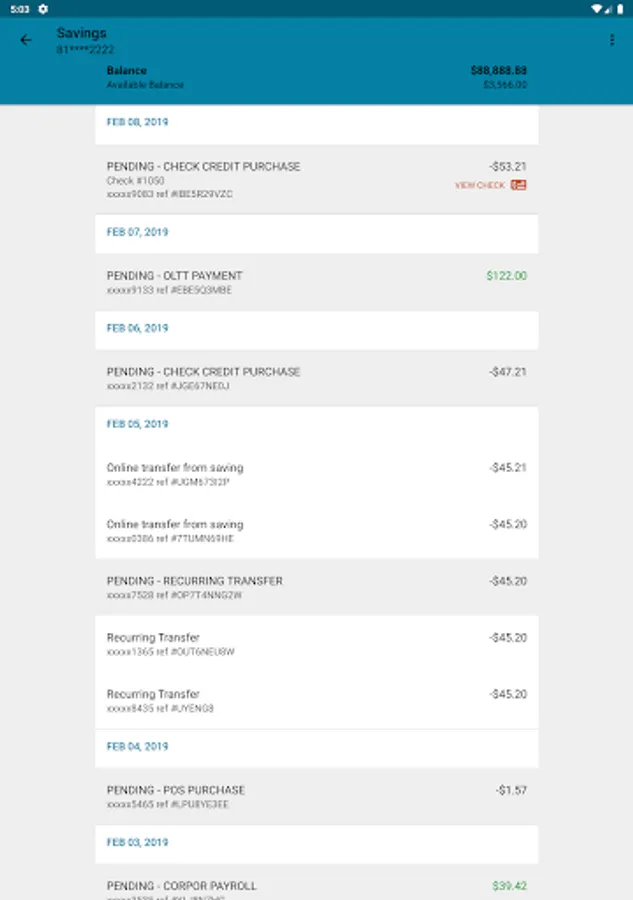The height and width of the screenshot is (900, 633).
Task: Tap the $88,888.88 balance amount
Action: click(498, 71)
